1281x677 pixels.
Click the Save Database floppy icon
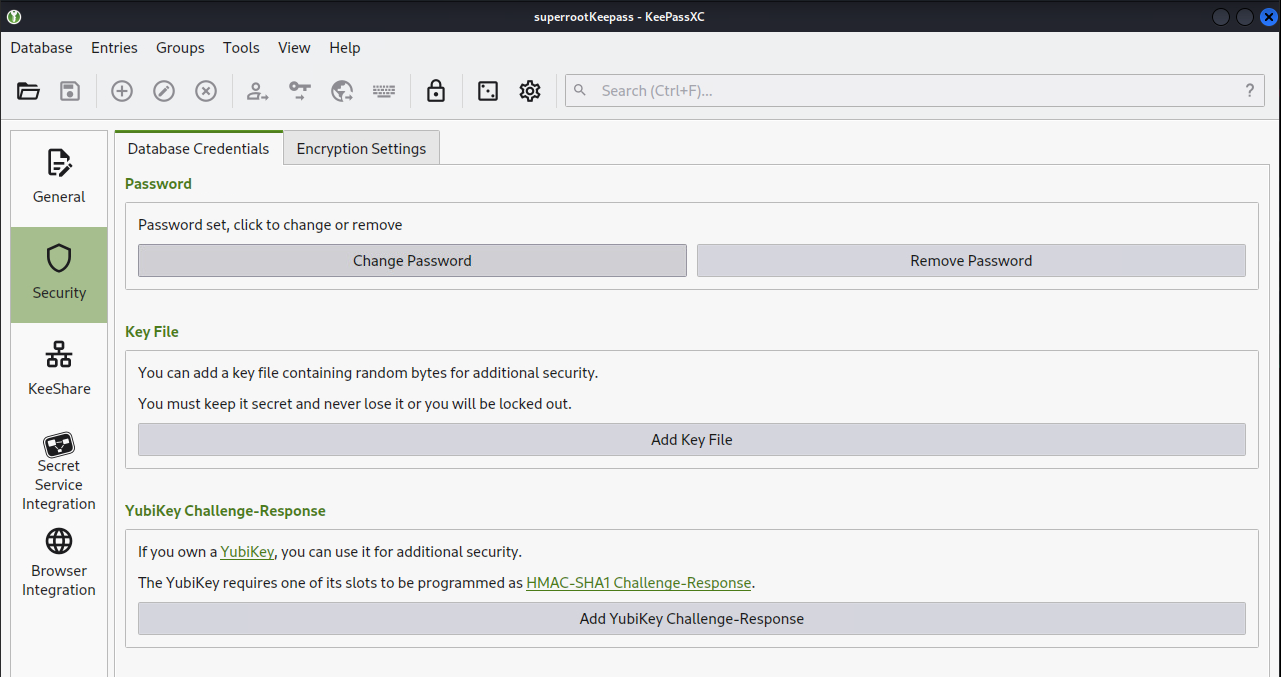[70, 91]
